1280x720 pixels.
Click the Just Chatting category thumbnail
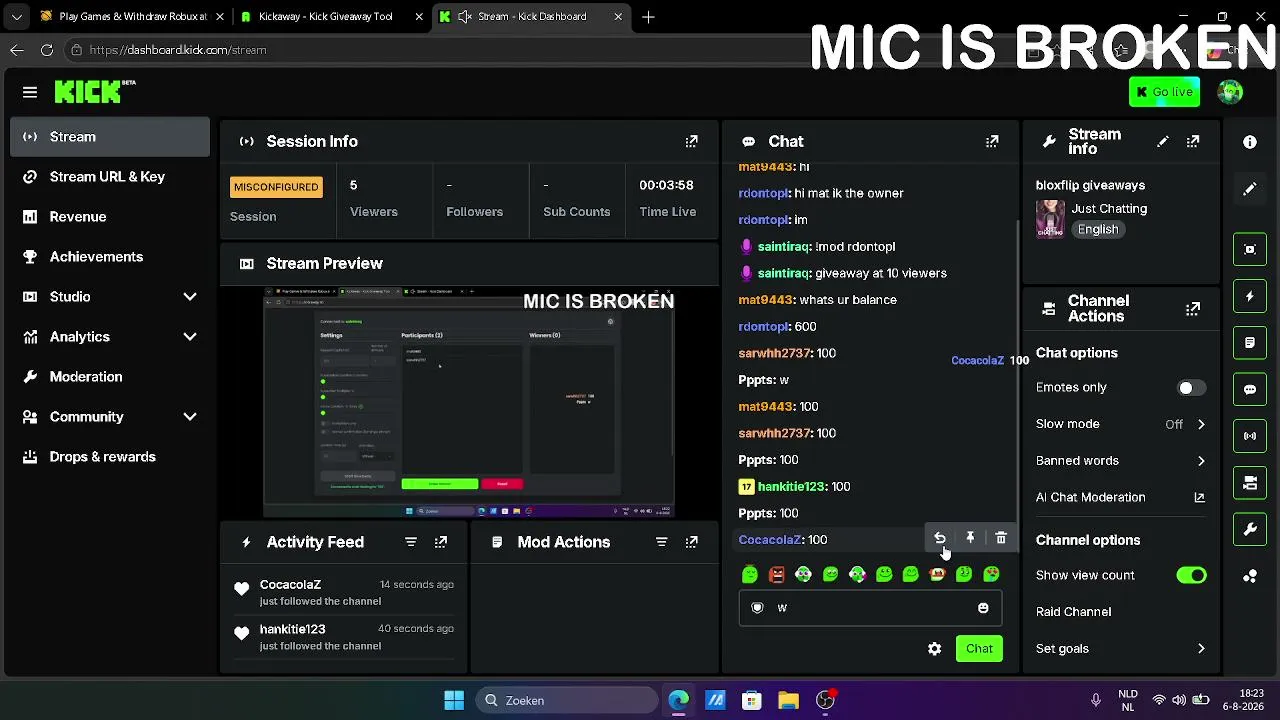tap(1050, 219)
